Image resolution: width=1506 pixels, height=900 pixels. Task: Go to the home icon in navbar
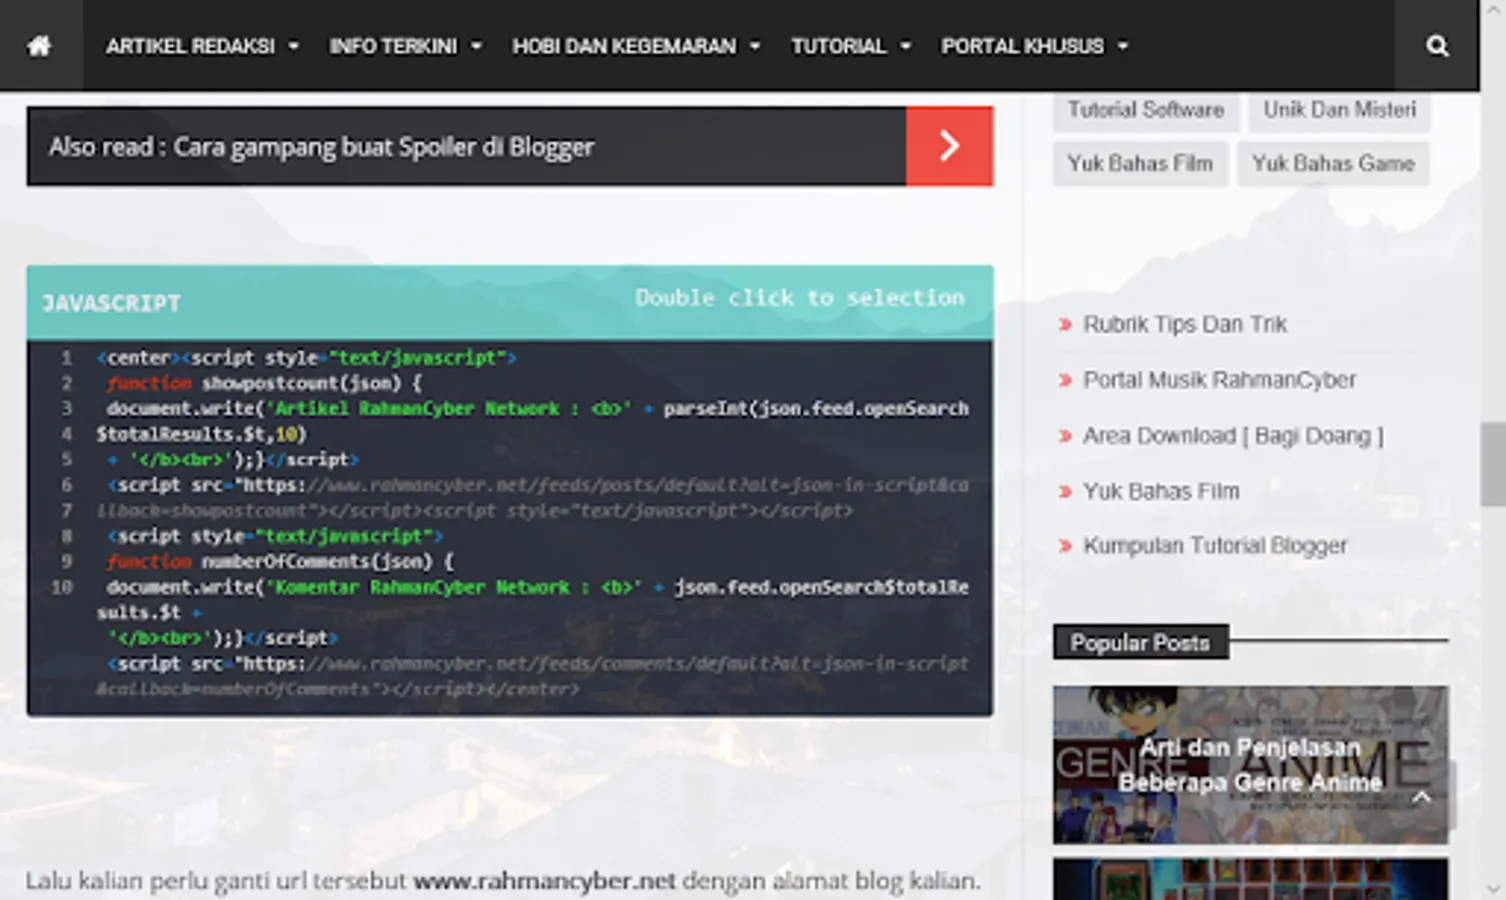coord(40,46)
